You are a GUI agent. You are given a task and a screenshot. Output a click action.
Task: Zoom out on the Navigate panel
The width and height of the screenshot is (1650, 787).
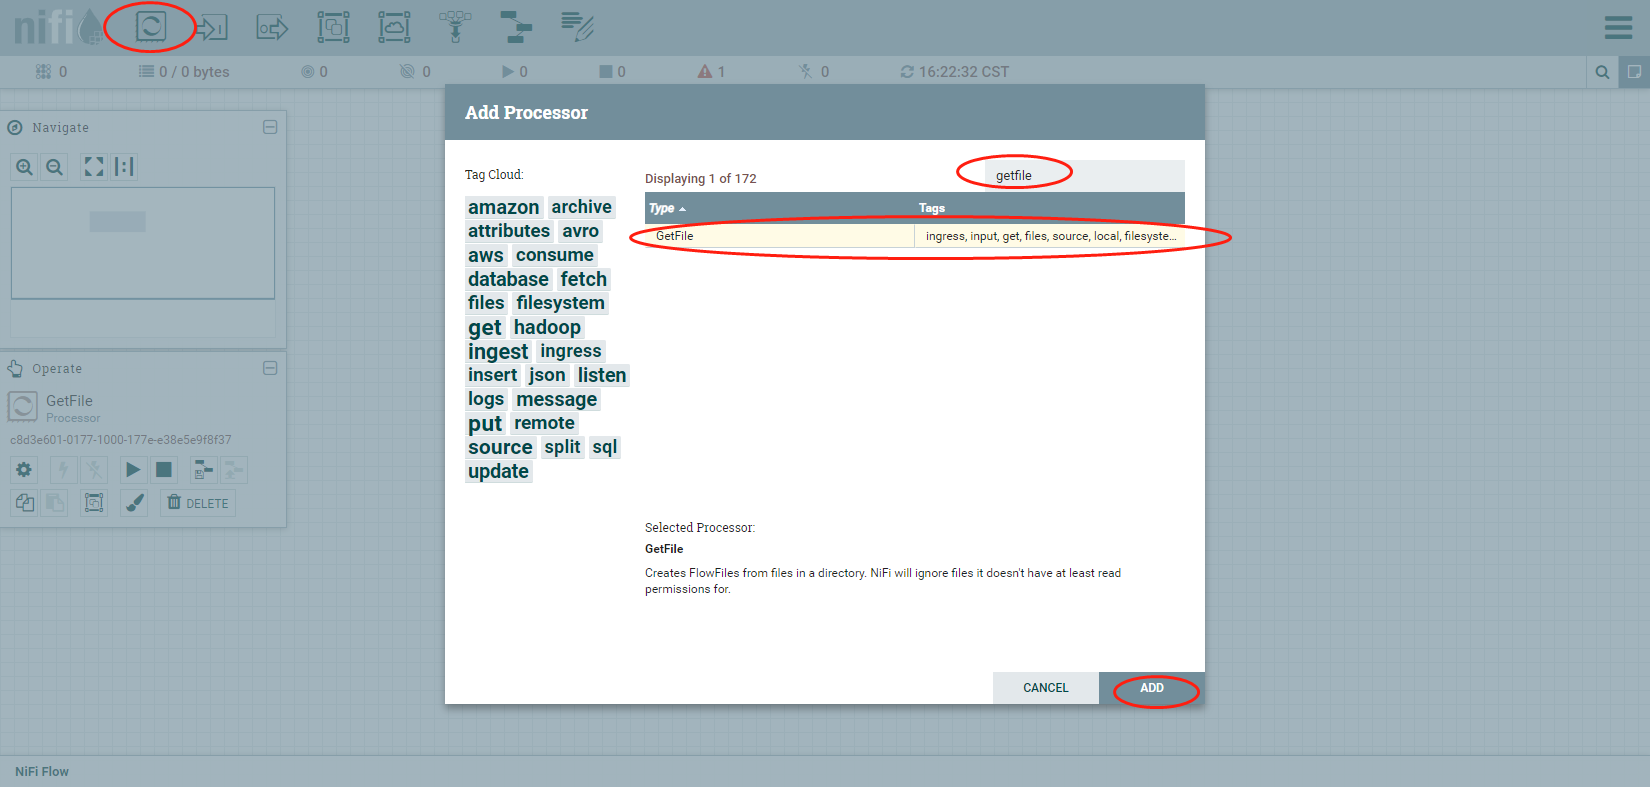click(x=55, y=167)
